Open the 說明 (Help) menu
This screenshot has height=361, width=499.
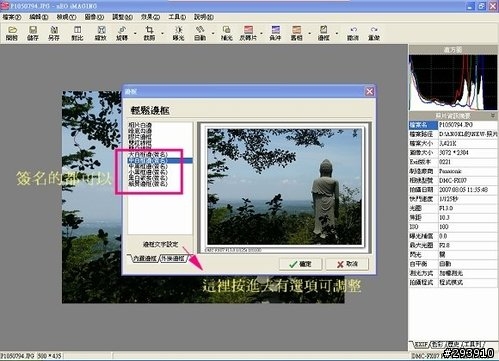point(204,17)
